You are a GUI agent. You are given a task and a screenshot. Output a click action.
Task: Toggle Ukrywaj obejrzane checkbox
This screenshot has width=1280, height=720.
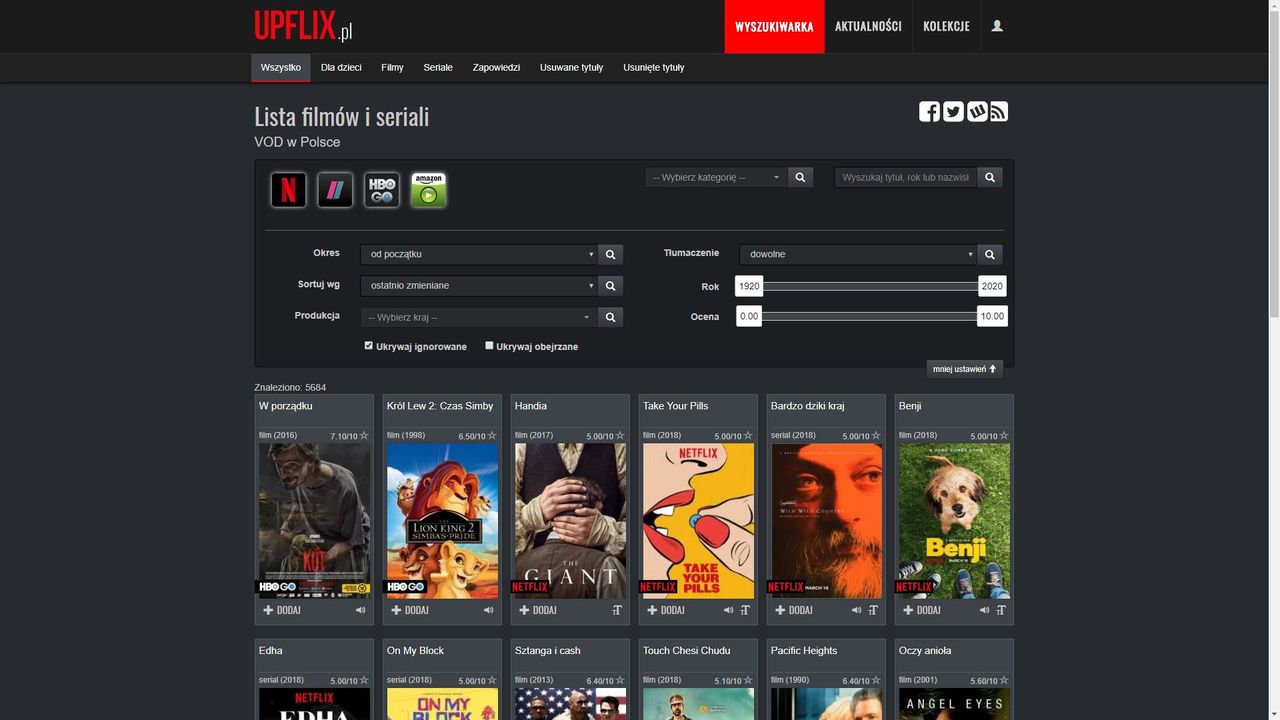coord(489,345)
